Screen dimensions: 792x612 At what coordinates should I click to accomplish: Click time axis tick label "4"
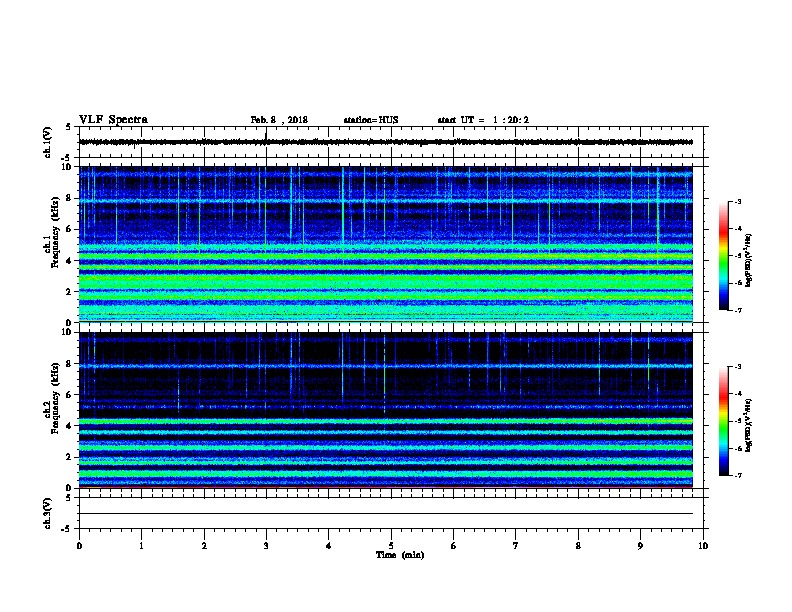(329, 546)
